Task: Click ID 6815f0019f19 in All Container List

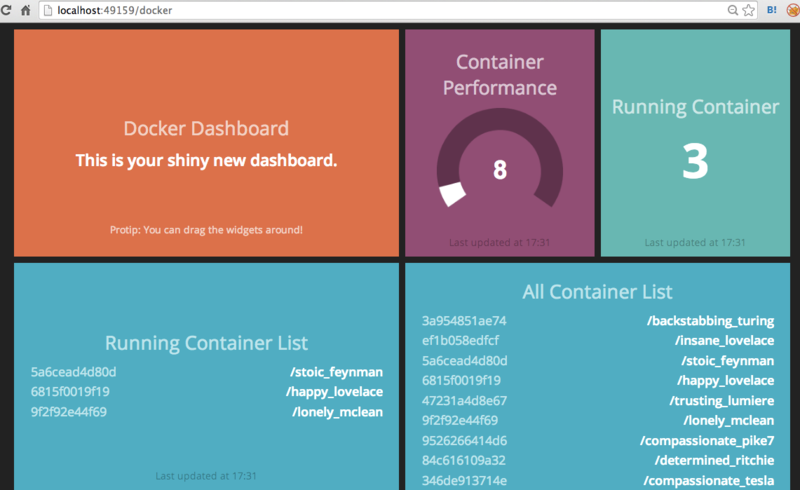Action: pyautogui.click(x=462, y=381)
